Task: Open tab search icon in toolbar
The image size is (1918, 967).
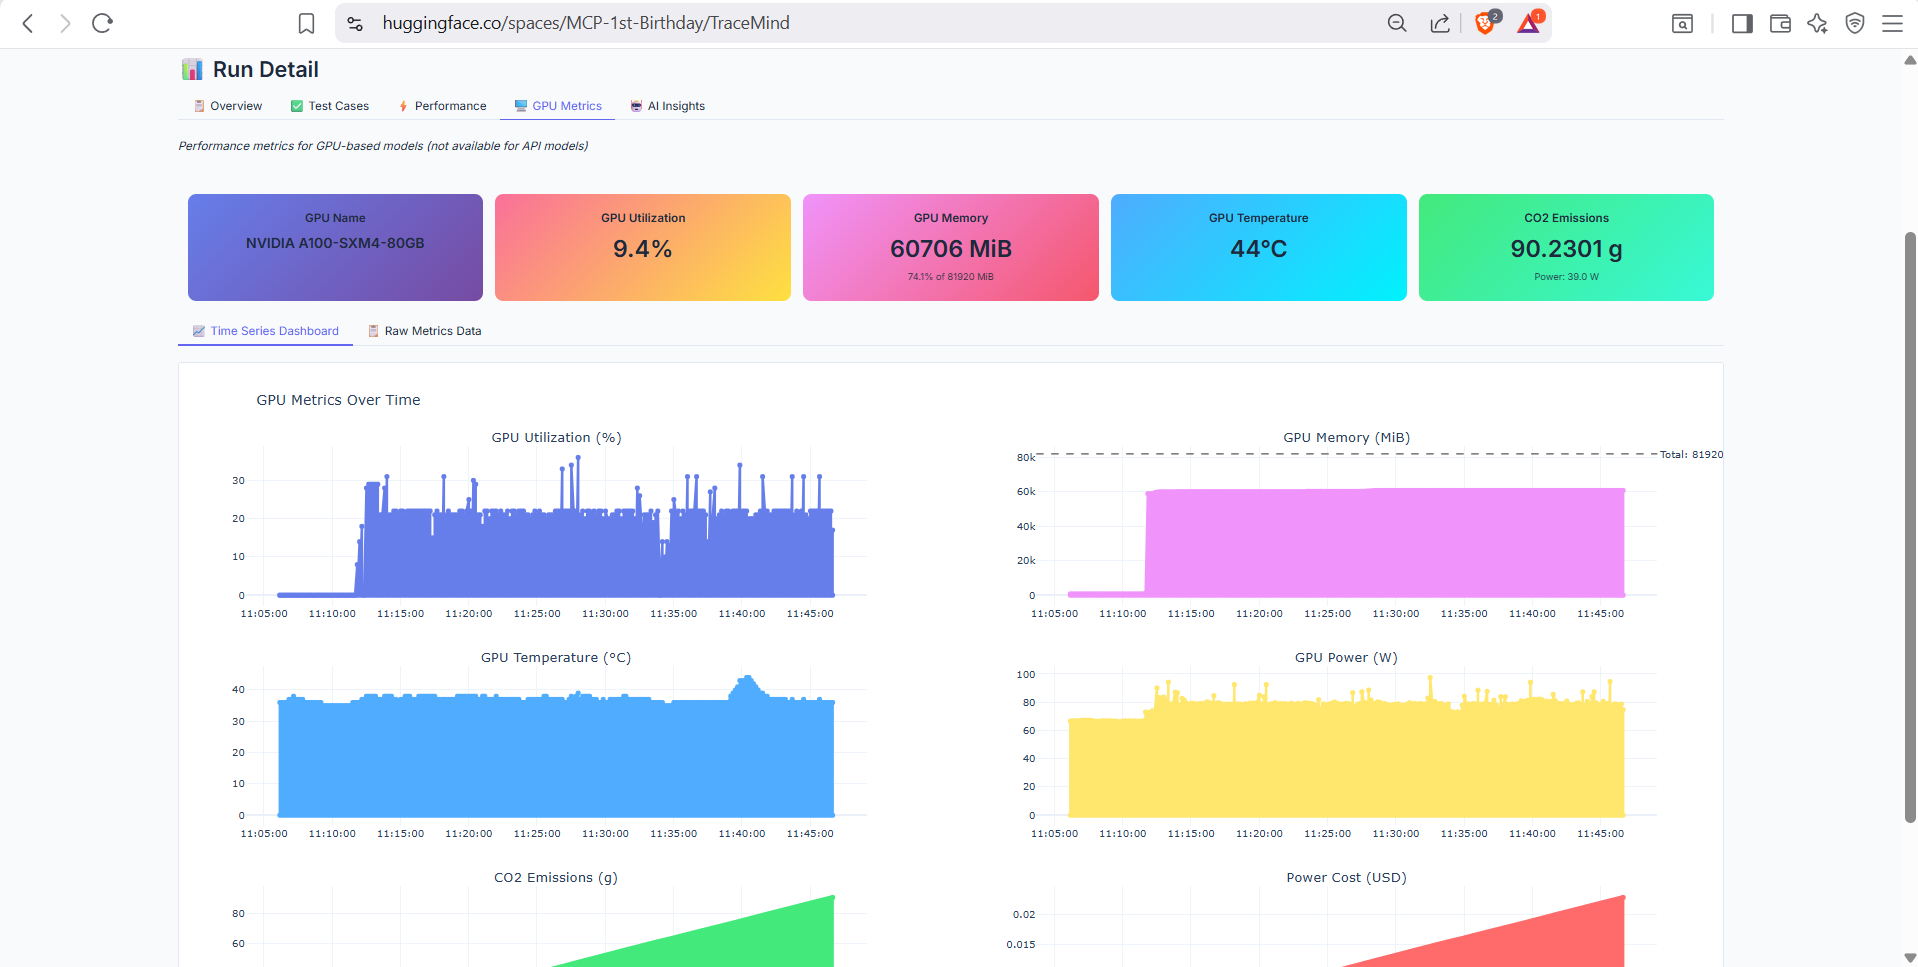Action: click(x=1681, y=23)
